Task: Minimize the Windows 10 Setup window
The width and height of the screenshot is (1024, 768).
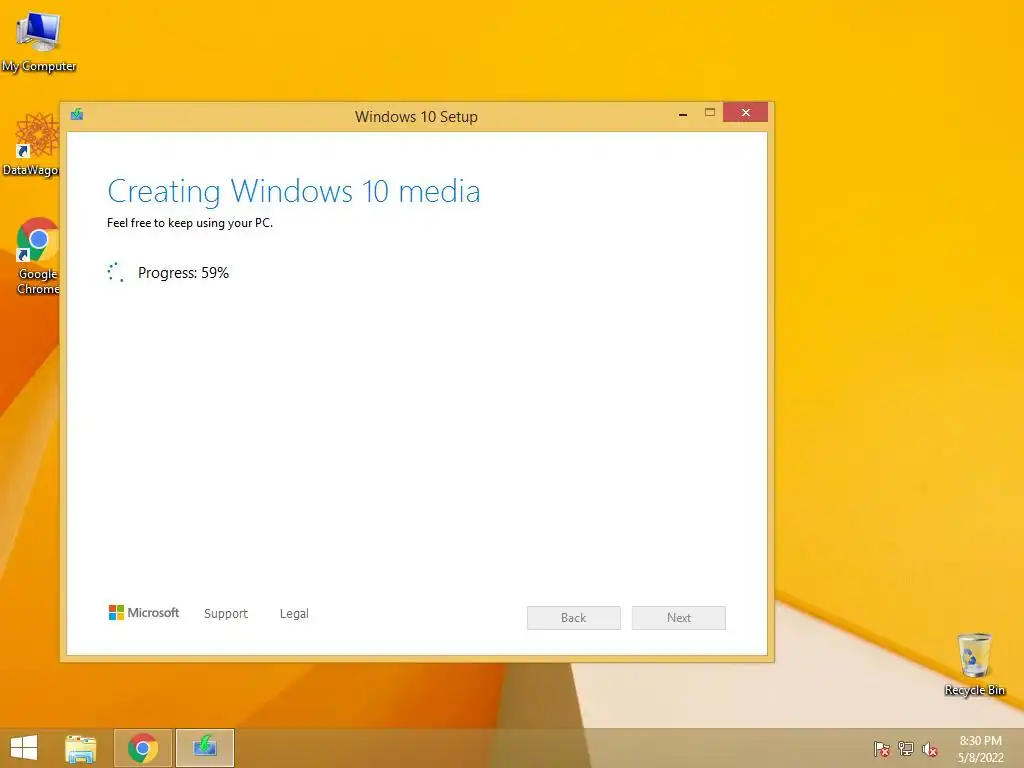Action: pyautogui.click(x=682, y=114)
